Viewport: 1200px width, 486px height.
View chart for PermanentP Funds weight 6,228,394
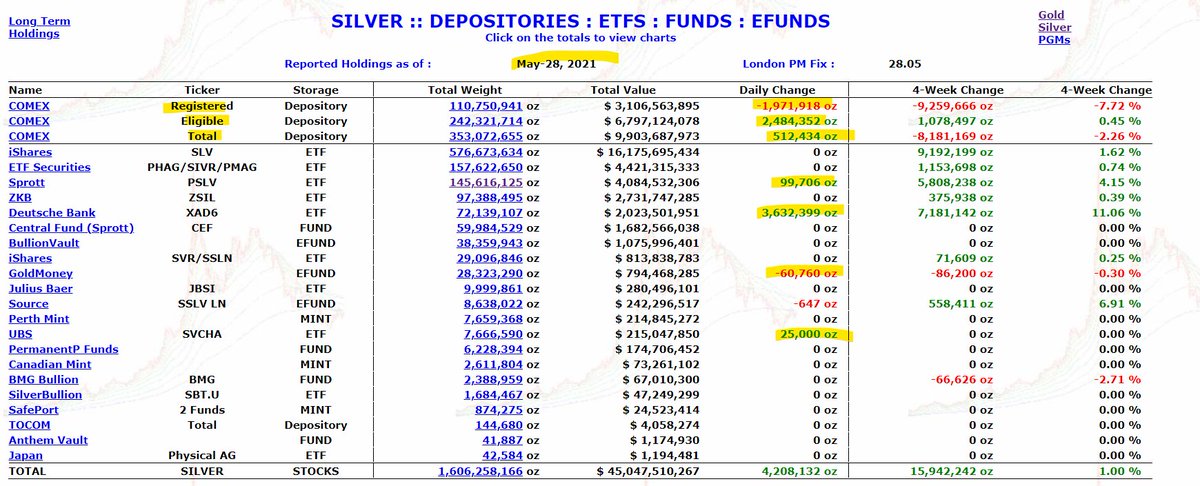(493, 349)
